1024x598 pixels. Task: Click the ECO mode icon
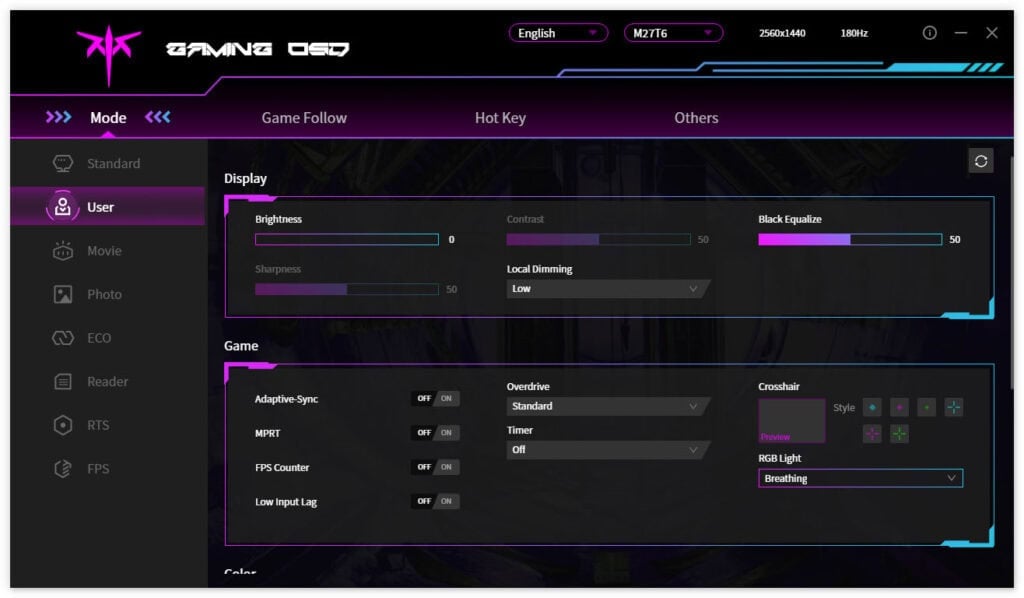point(63,338)
